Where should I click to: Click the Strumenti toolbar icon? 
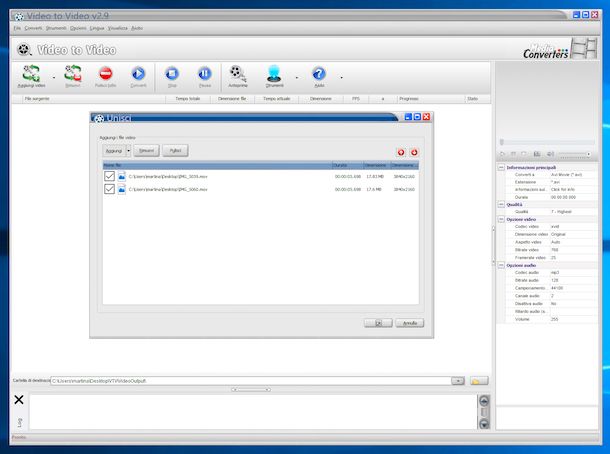pos(274,76)
